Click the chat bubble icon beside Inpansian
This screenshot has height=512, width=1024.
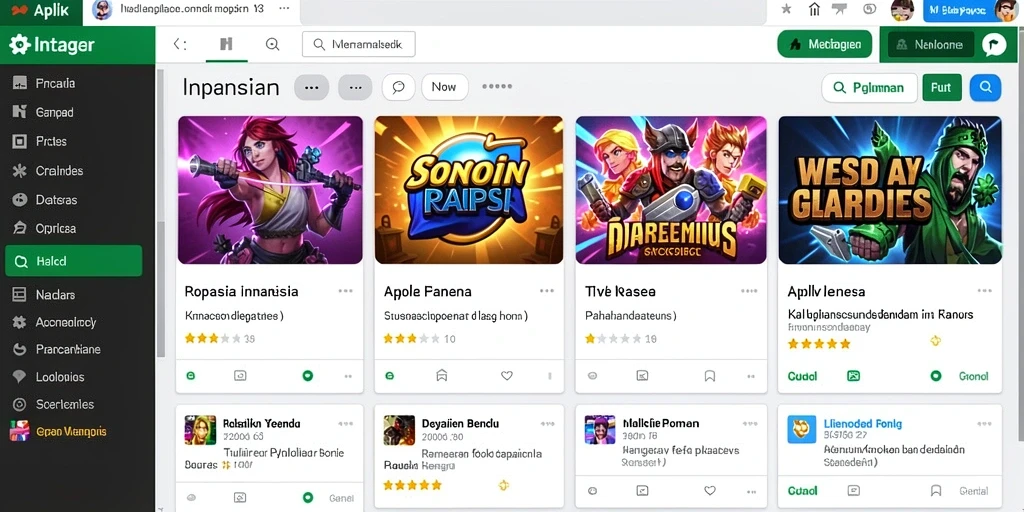coord(398,88)
